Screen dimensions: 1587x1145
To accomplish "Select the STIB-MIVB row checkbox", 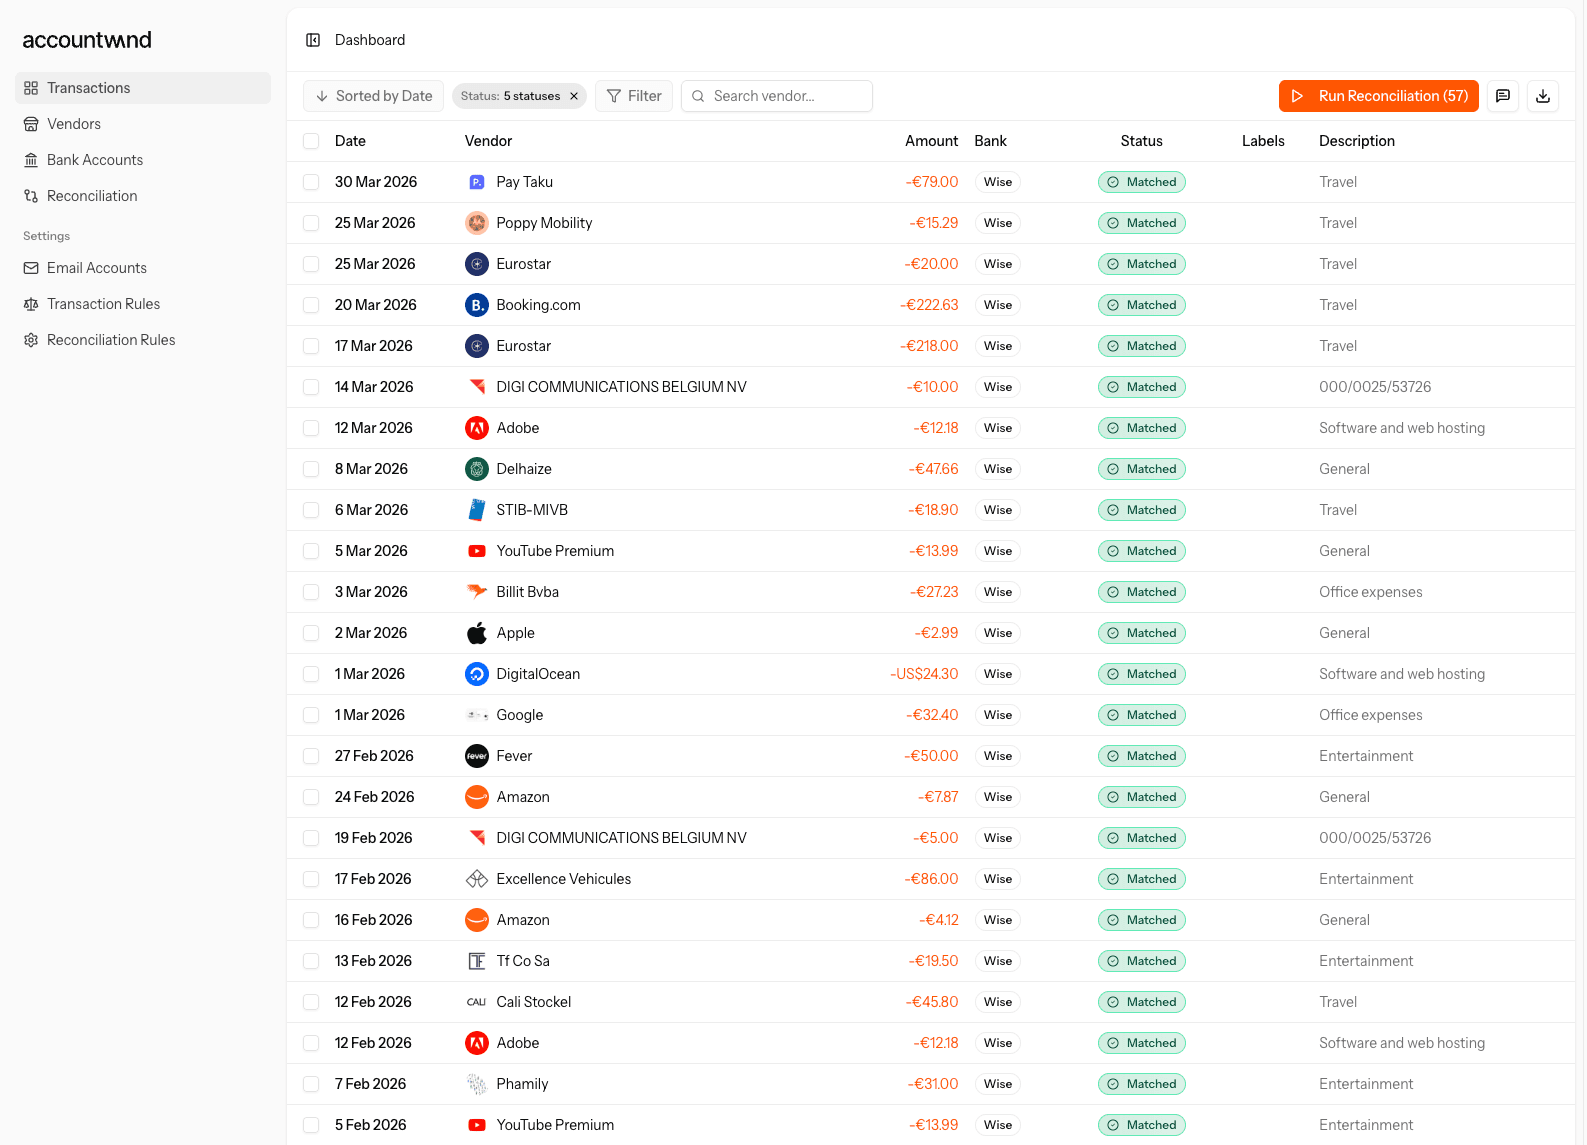I will click(311, 510).
